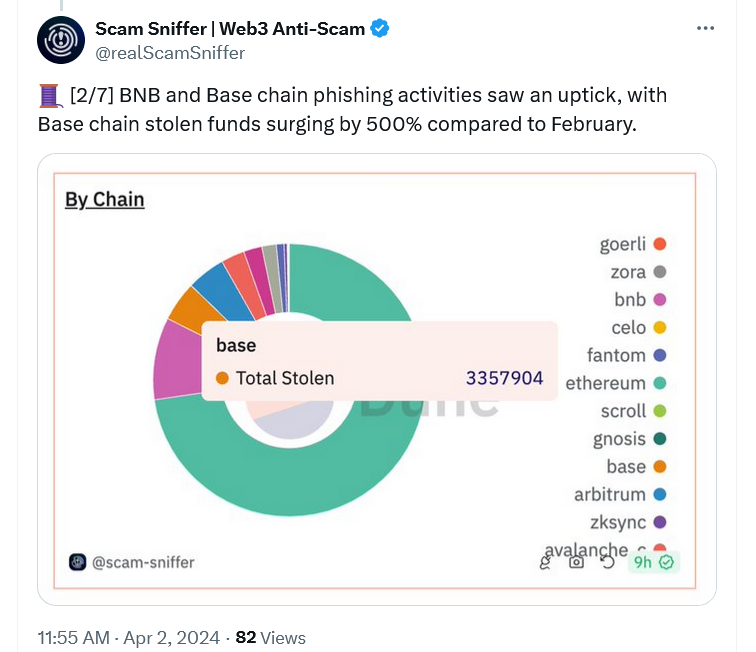Open the @realScamSniffer handle link

[169, 52]
